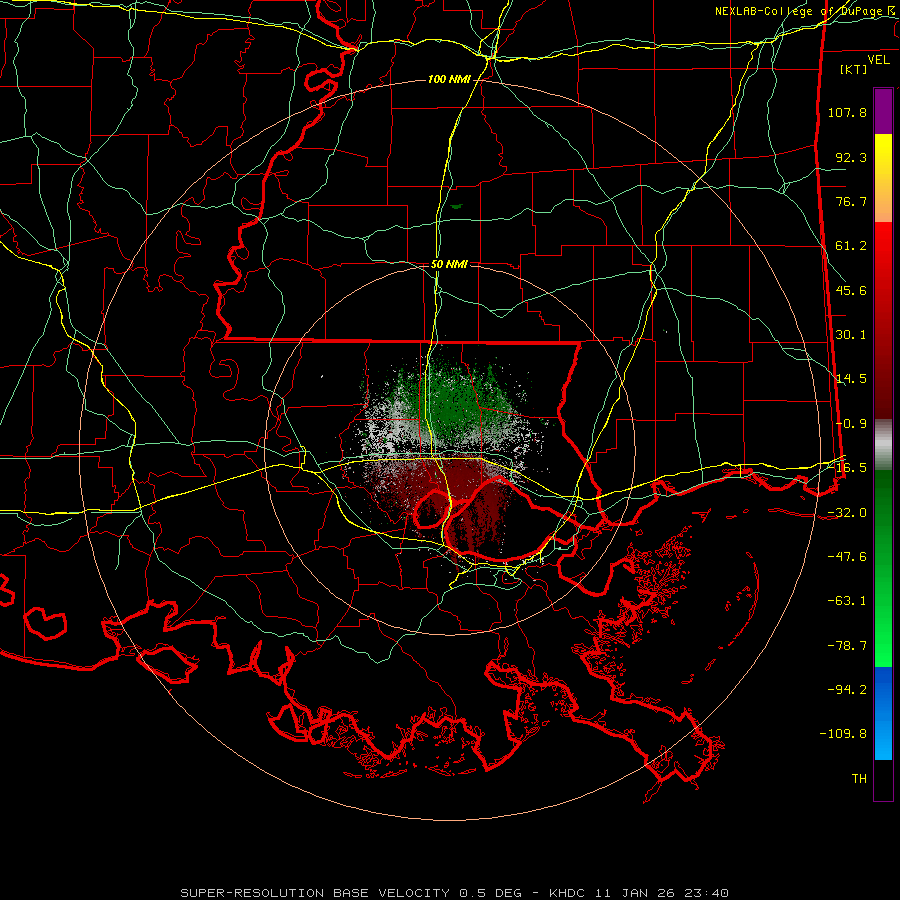The width and height of the screenshot is (900, 900).
Task: Click the 50 NMI range ring label
Action: coord(449,264)
